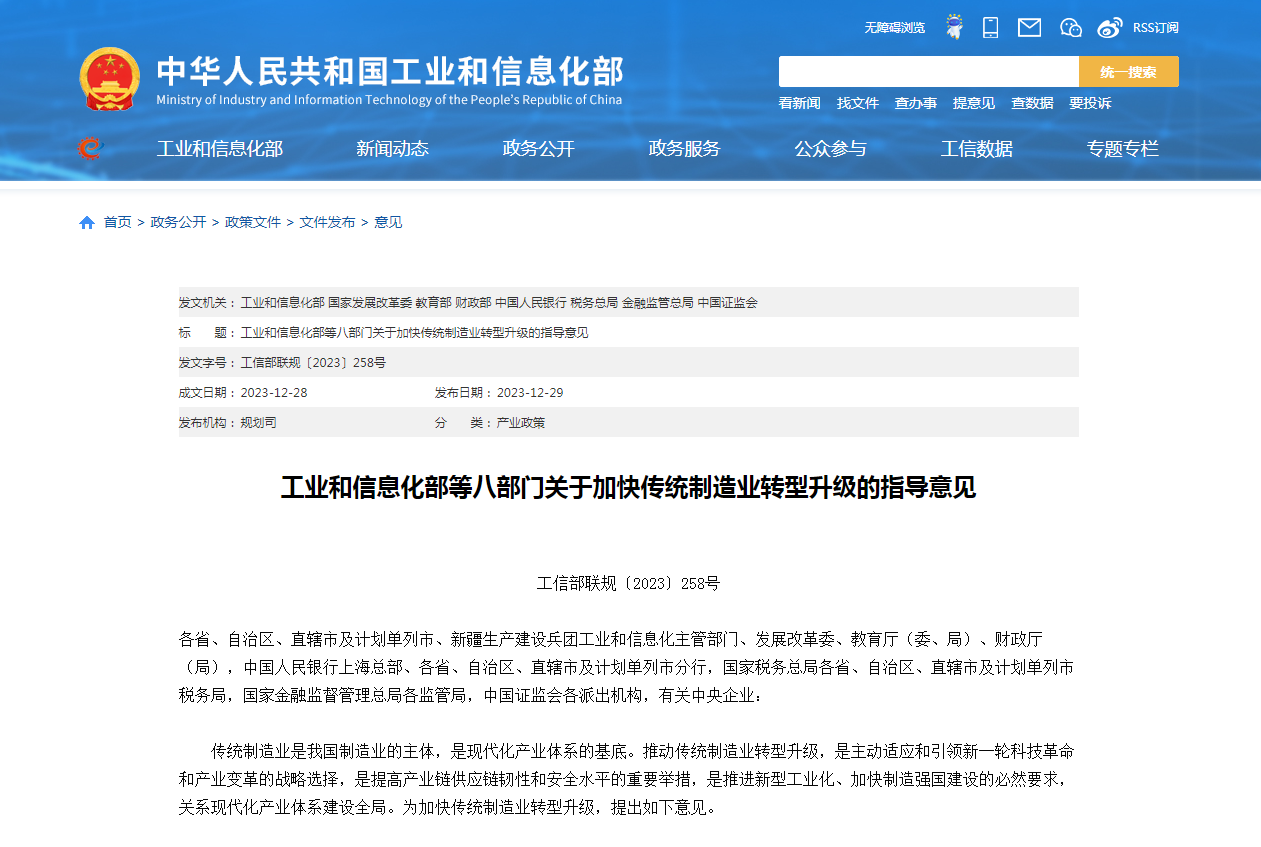The height and width of the screenshot is (847, 1261).
Task: Open the 看新闻 quick link
Action: coord(798,103)
